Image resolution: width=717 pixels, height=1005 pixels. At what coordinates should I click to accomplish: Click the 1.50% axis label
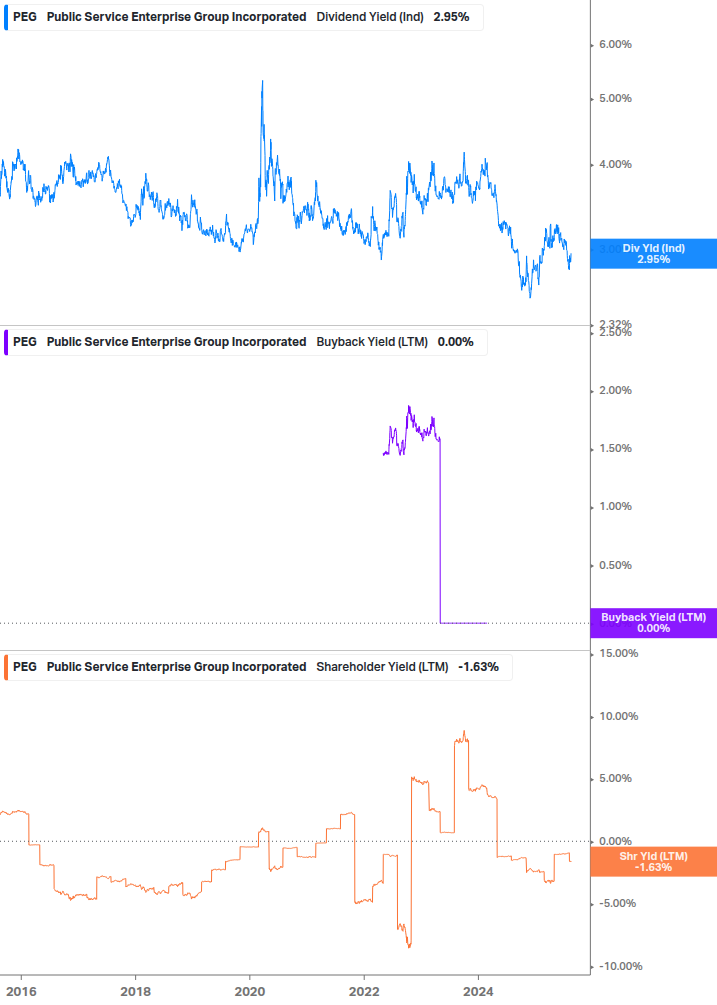point(615,449)
